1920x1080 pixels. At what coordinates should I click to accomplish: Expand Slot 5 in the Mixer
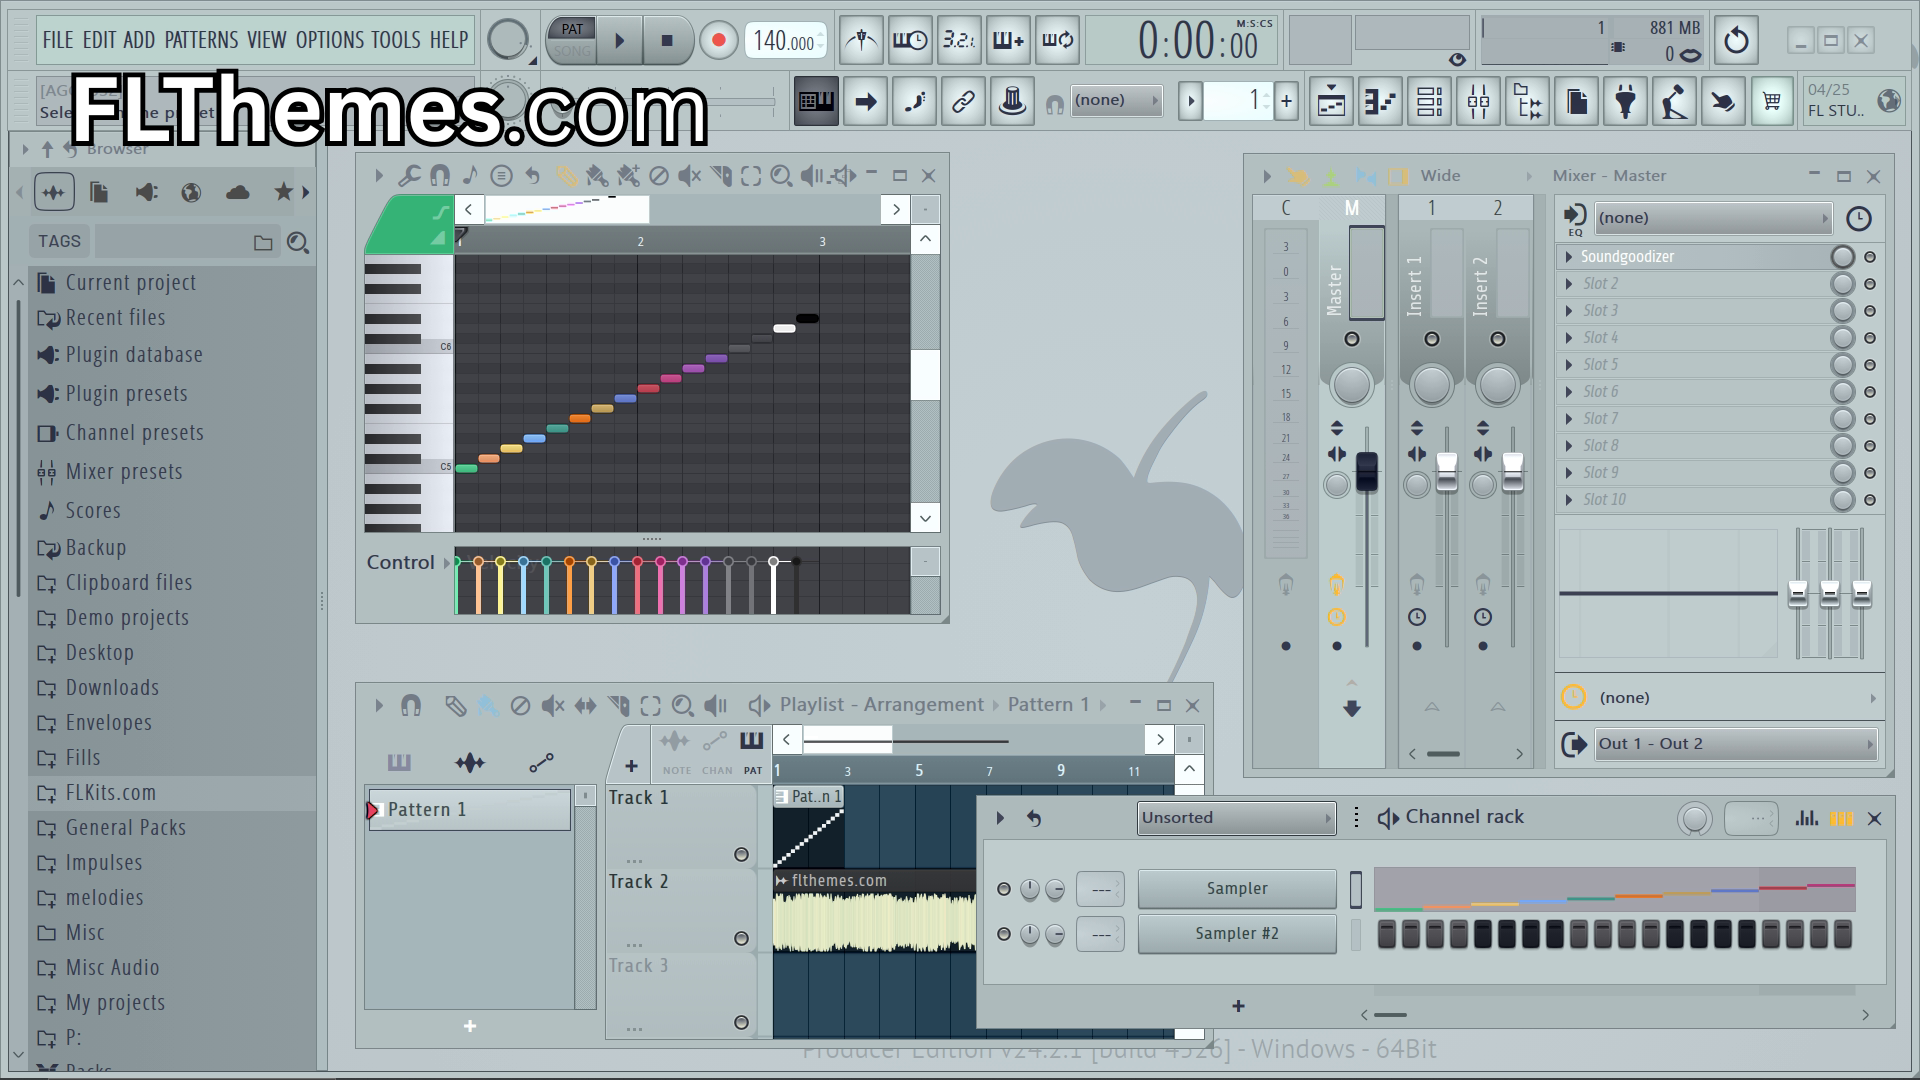click(1569, 365)
